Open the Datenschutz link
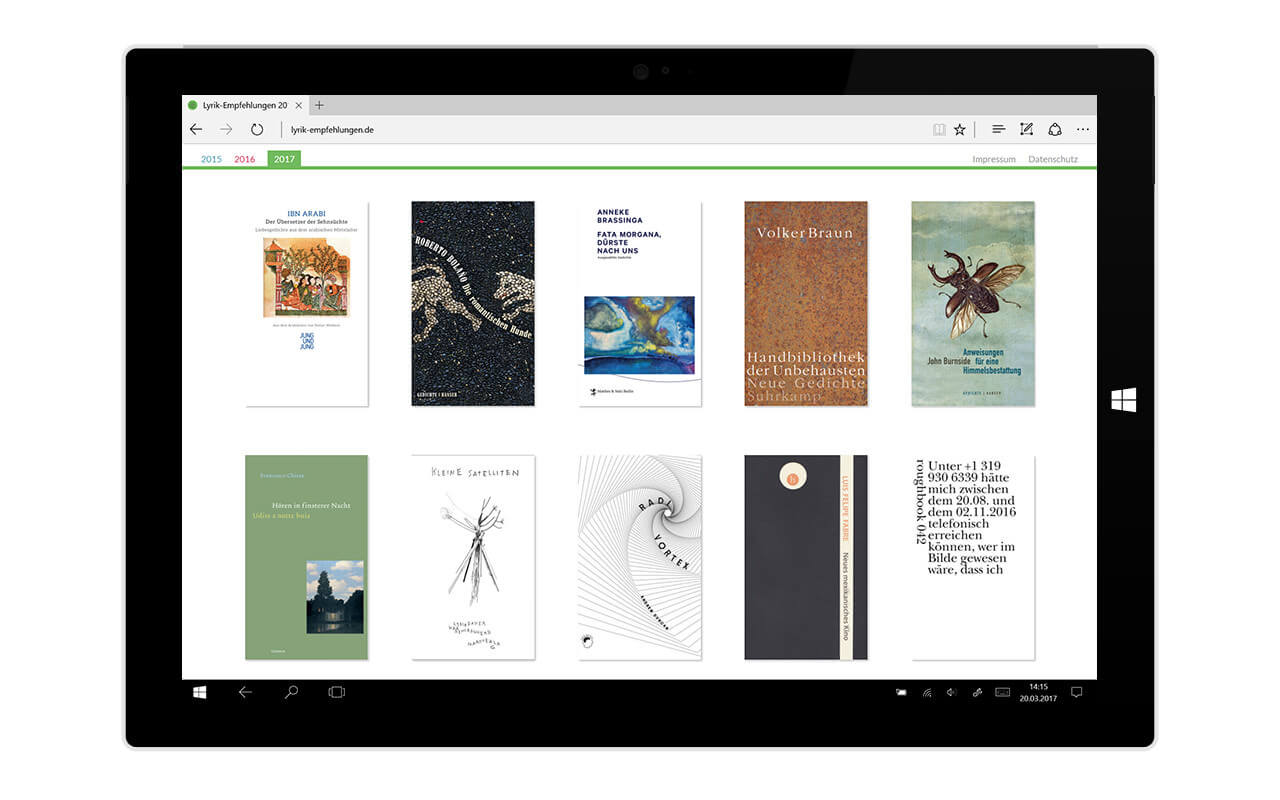Viewport: 1280px width, 800px height. coord(1053,159)
